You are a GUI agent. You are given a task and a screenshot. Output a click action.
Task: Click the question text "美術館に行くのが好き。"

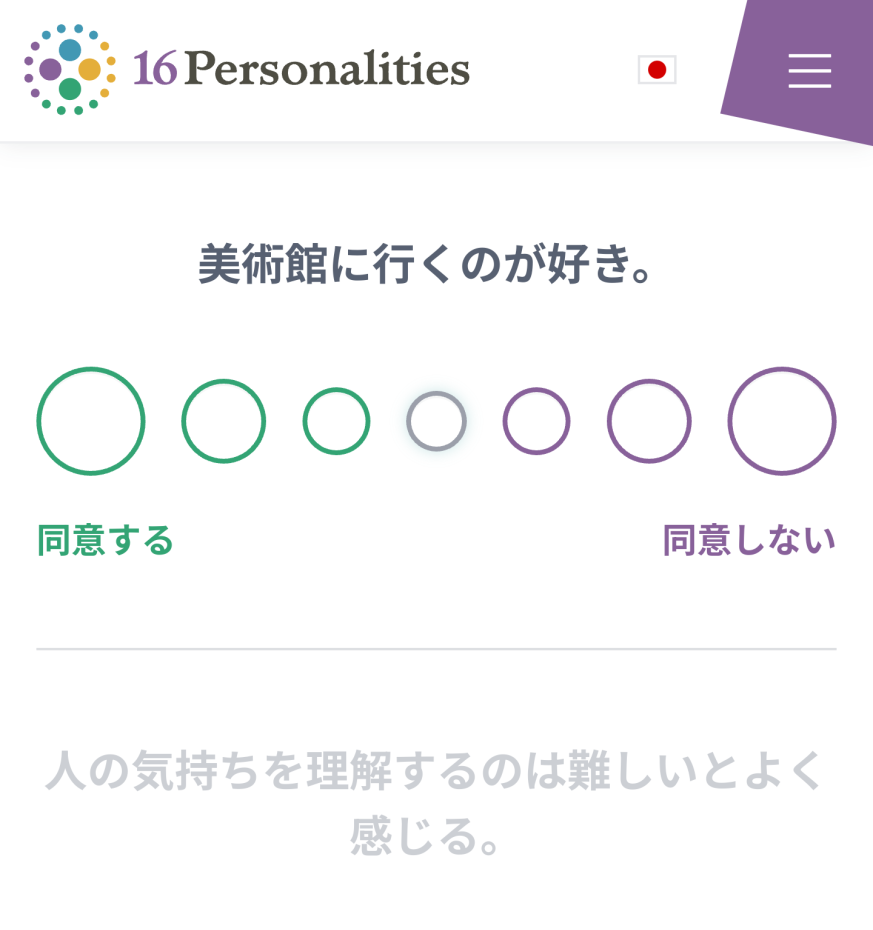pos(428,266)
